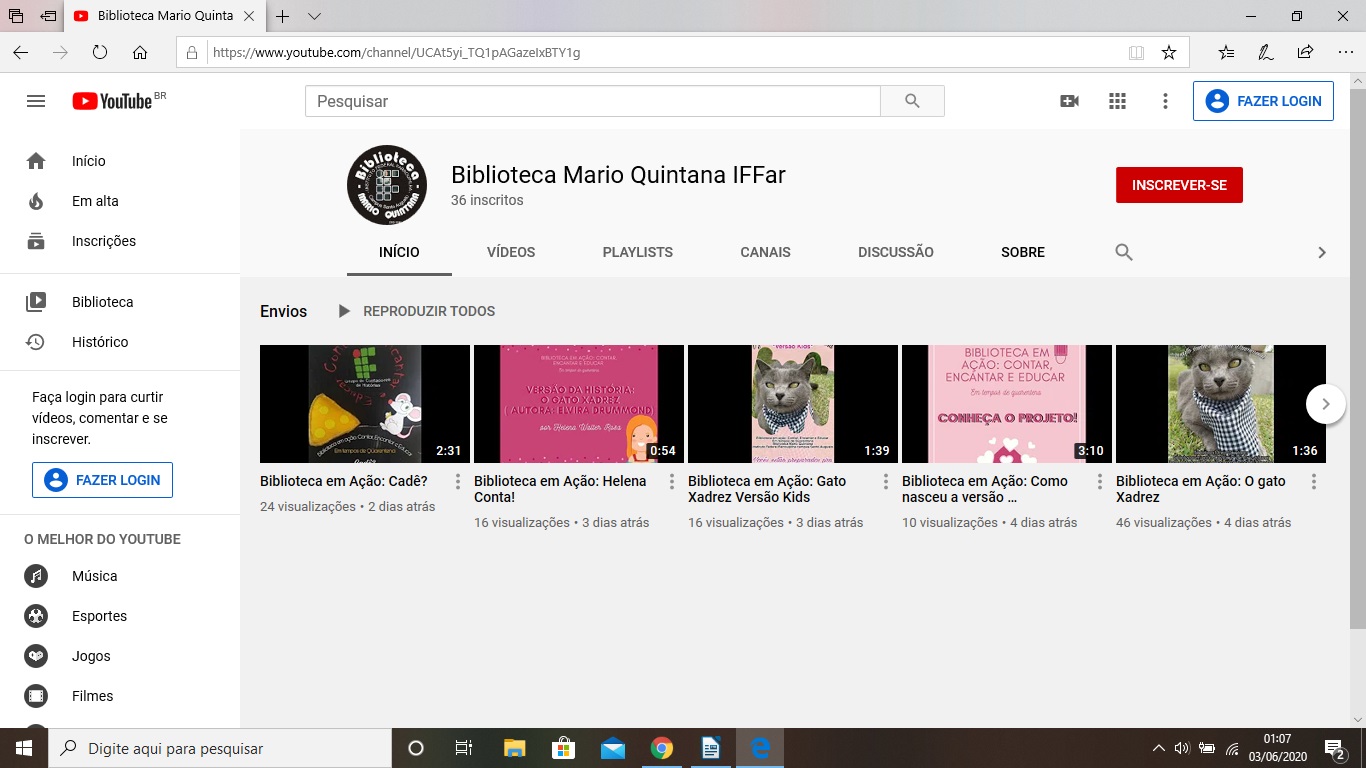Open the O gato Xadrez thumbnail

pyautogui.click(x=1219, y=404)
